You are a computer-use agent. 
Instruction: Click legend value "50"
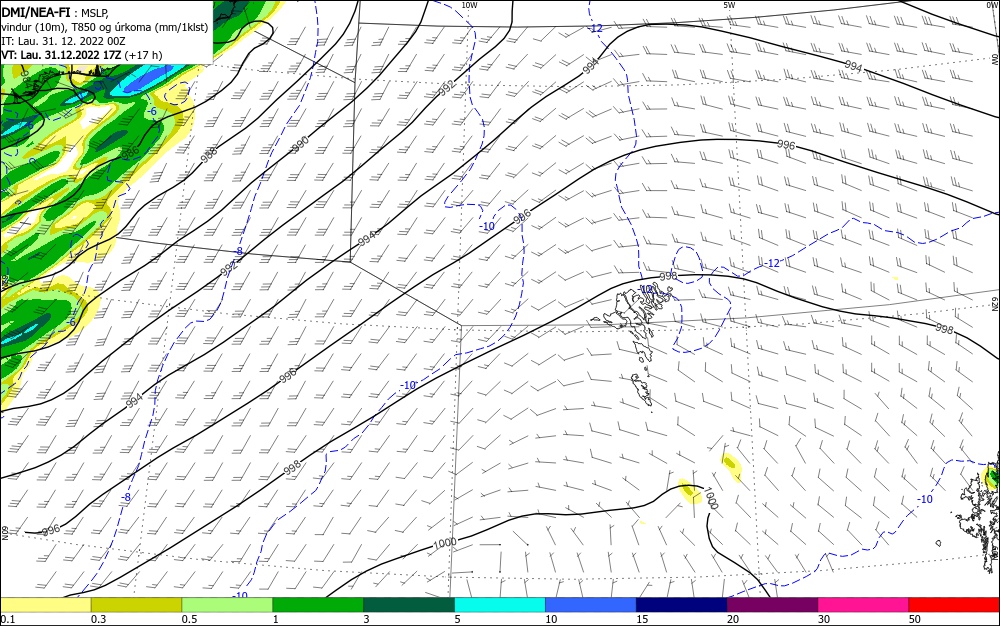[x=915, y=619]
